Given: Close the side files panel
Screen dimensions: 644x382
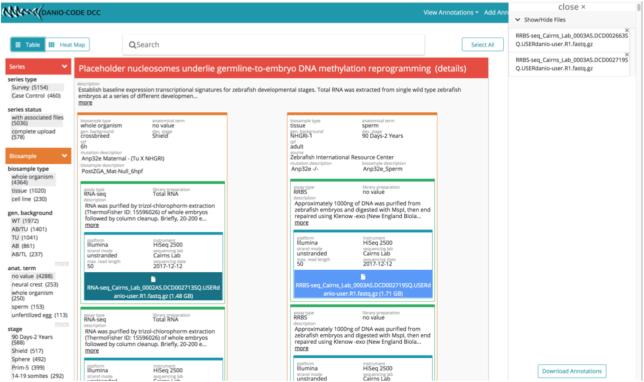Looking at the screenshot, I should 571,7.
